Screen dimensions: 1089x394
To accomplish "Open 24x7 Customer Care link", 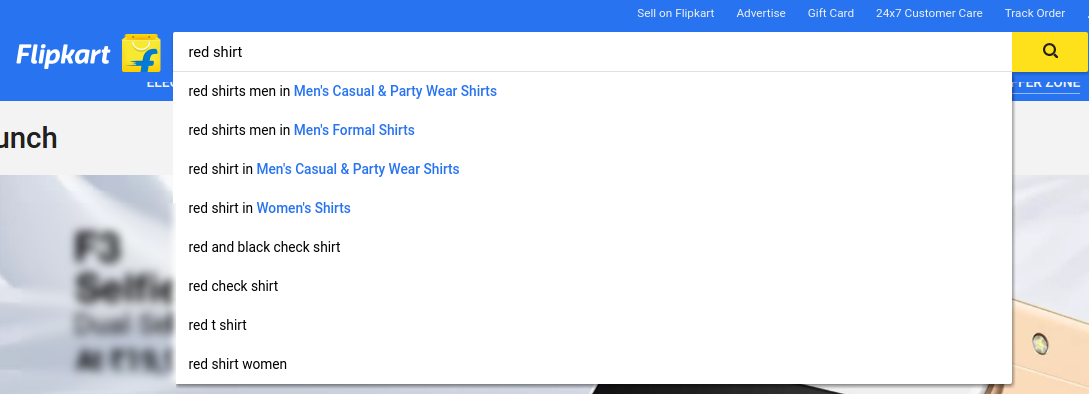I will click(x=929, y=13).
